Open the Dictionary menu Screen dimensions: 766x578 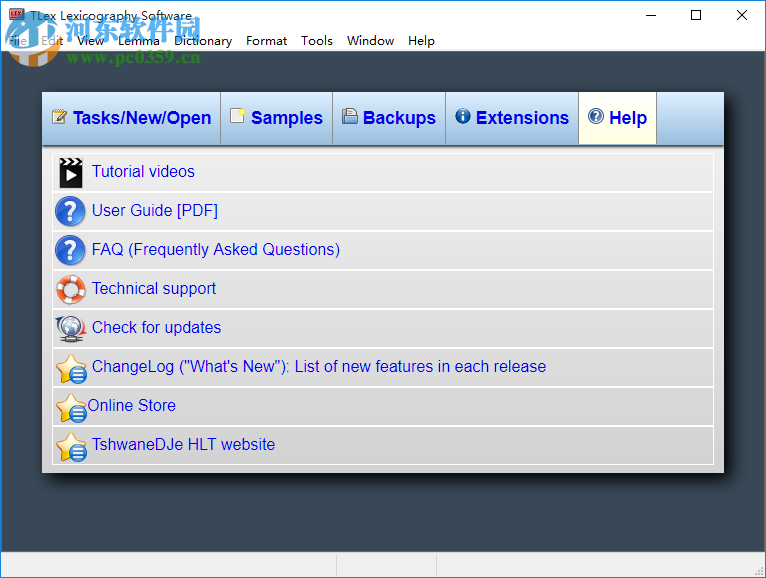(x=203, y=41)
